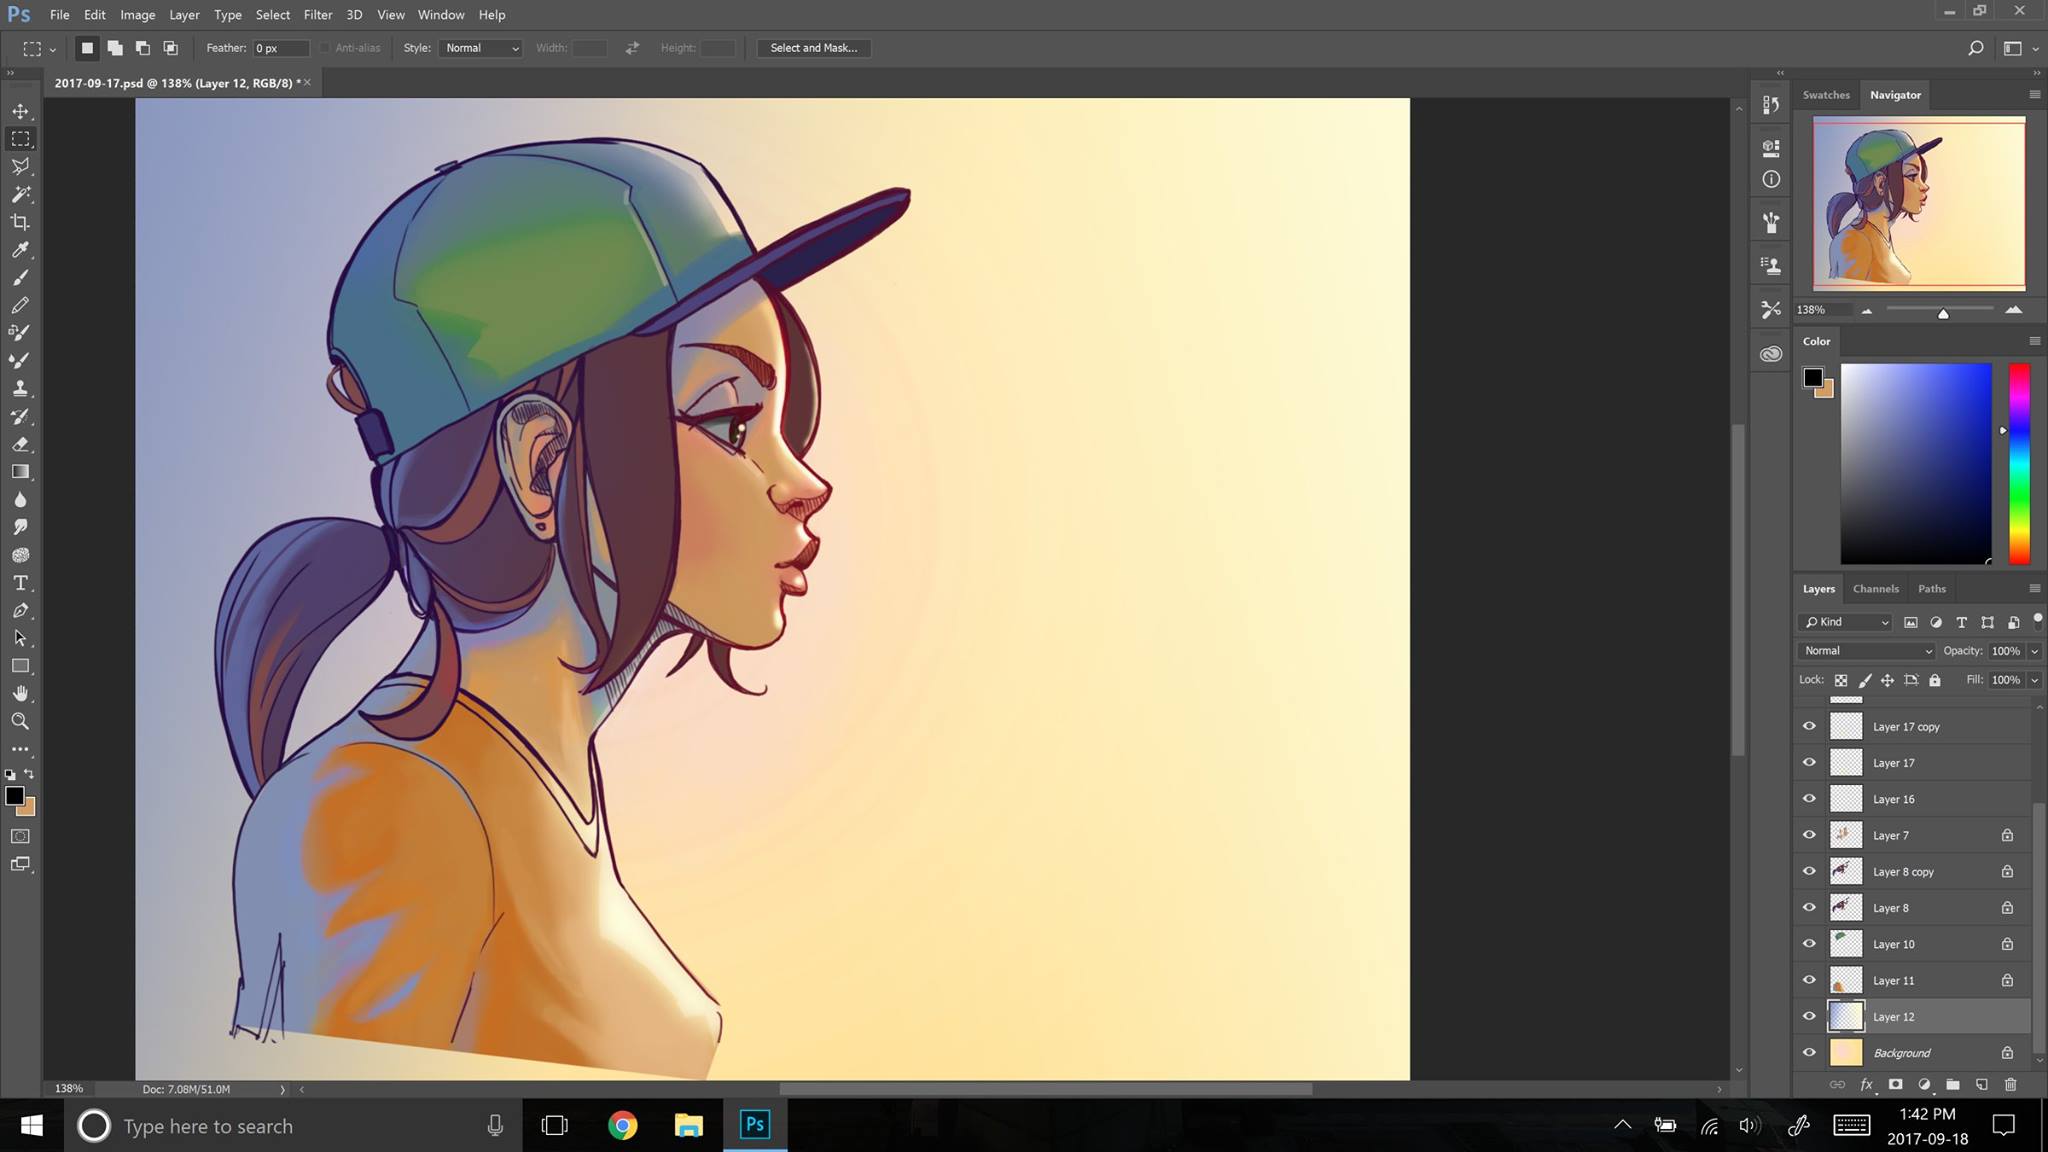Open the Image menu
The image size is (2048, 1152).
click(138, 15)
